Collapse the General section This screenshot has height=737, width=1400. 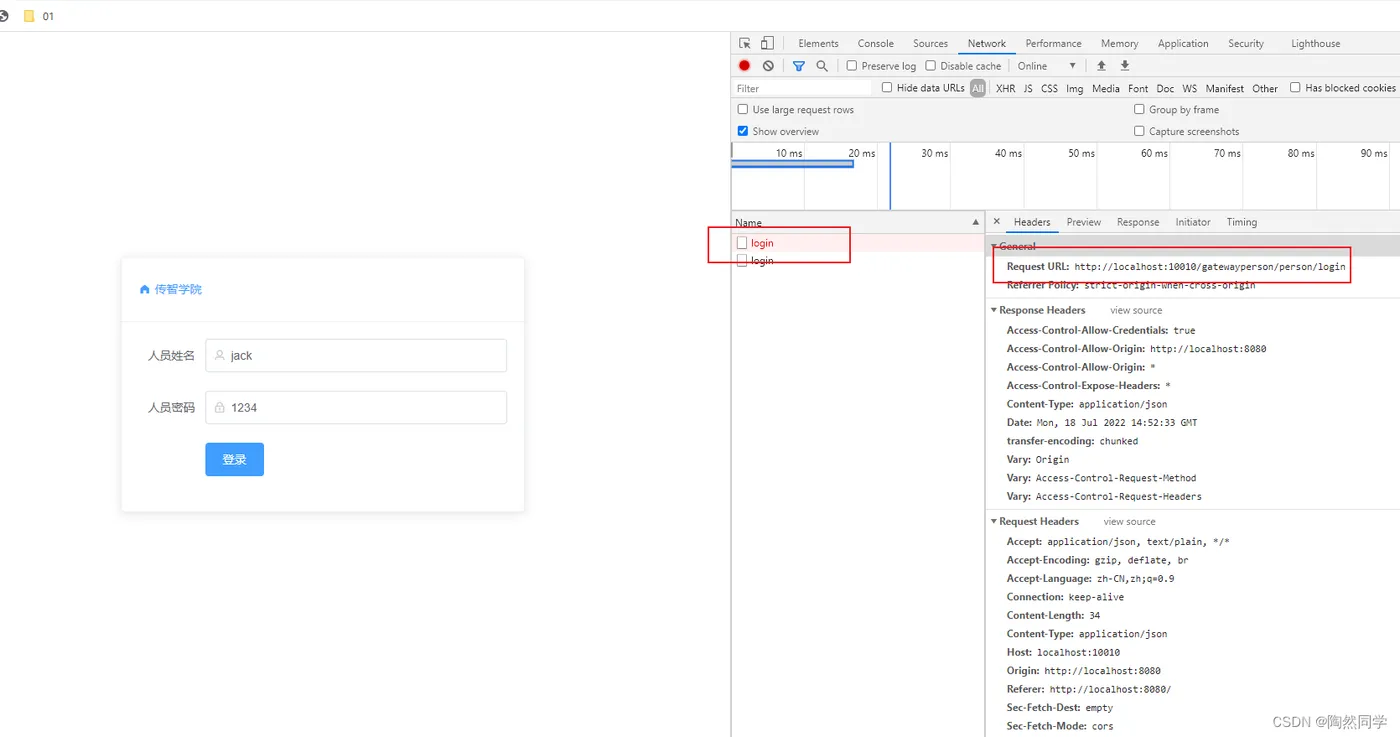tap(994, 246)
